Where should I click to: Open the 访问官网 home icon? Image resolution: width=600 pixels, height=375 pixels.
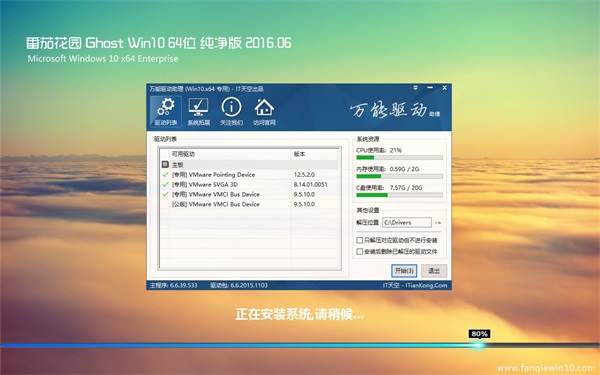(x=264, y=111)
